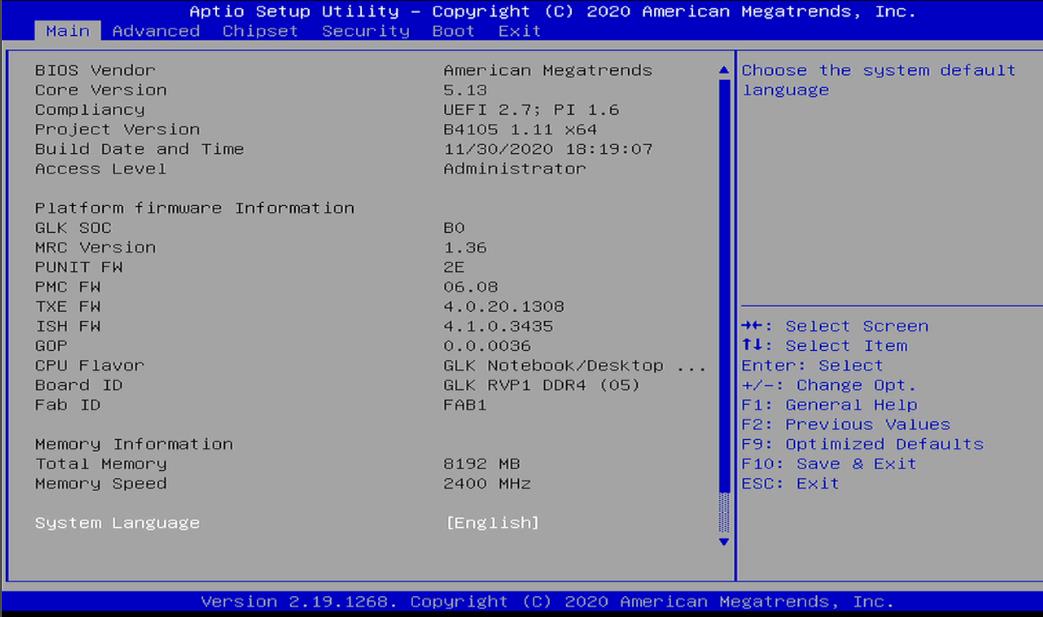Click the Administrator access value

(x=514, y=168)
